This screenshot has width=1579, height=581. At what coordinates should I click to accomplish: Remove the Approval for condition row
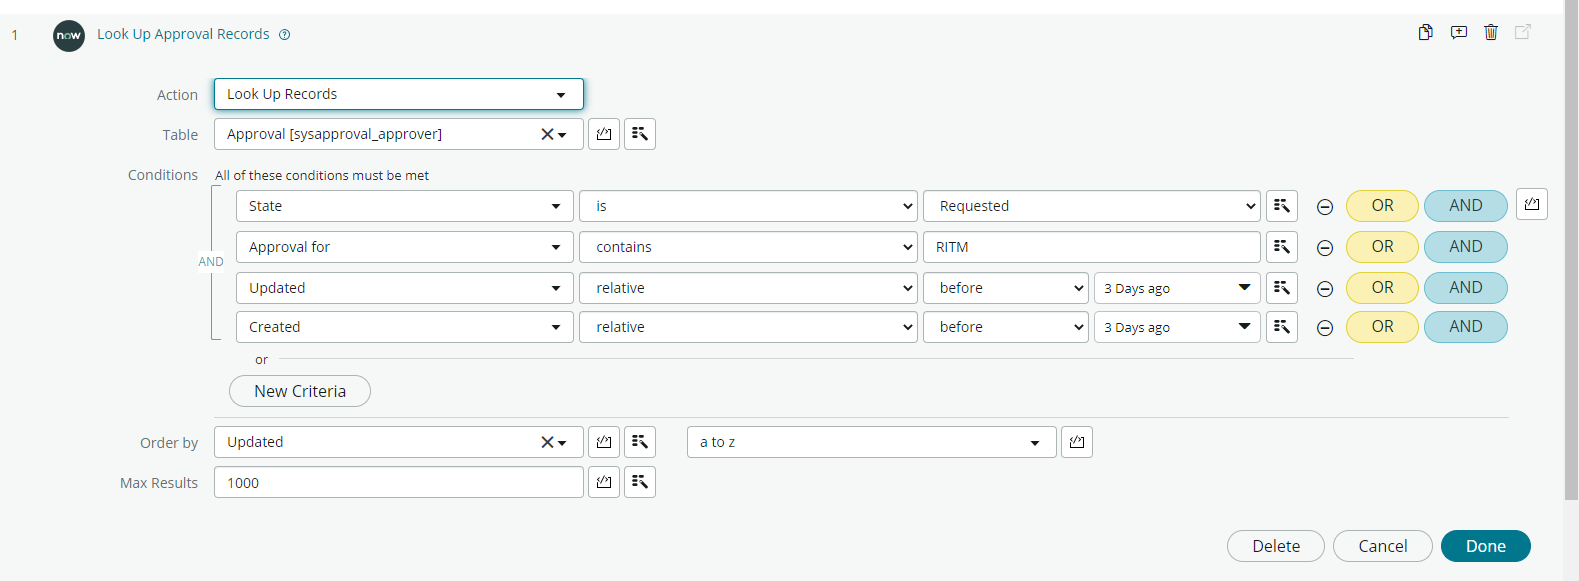1325,248
